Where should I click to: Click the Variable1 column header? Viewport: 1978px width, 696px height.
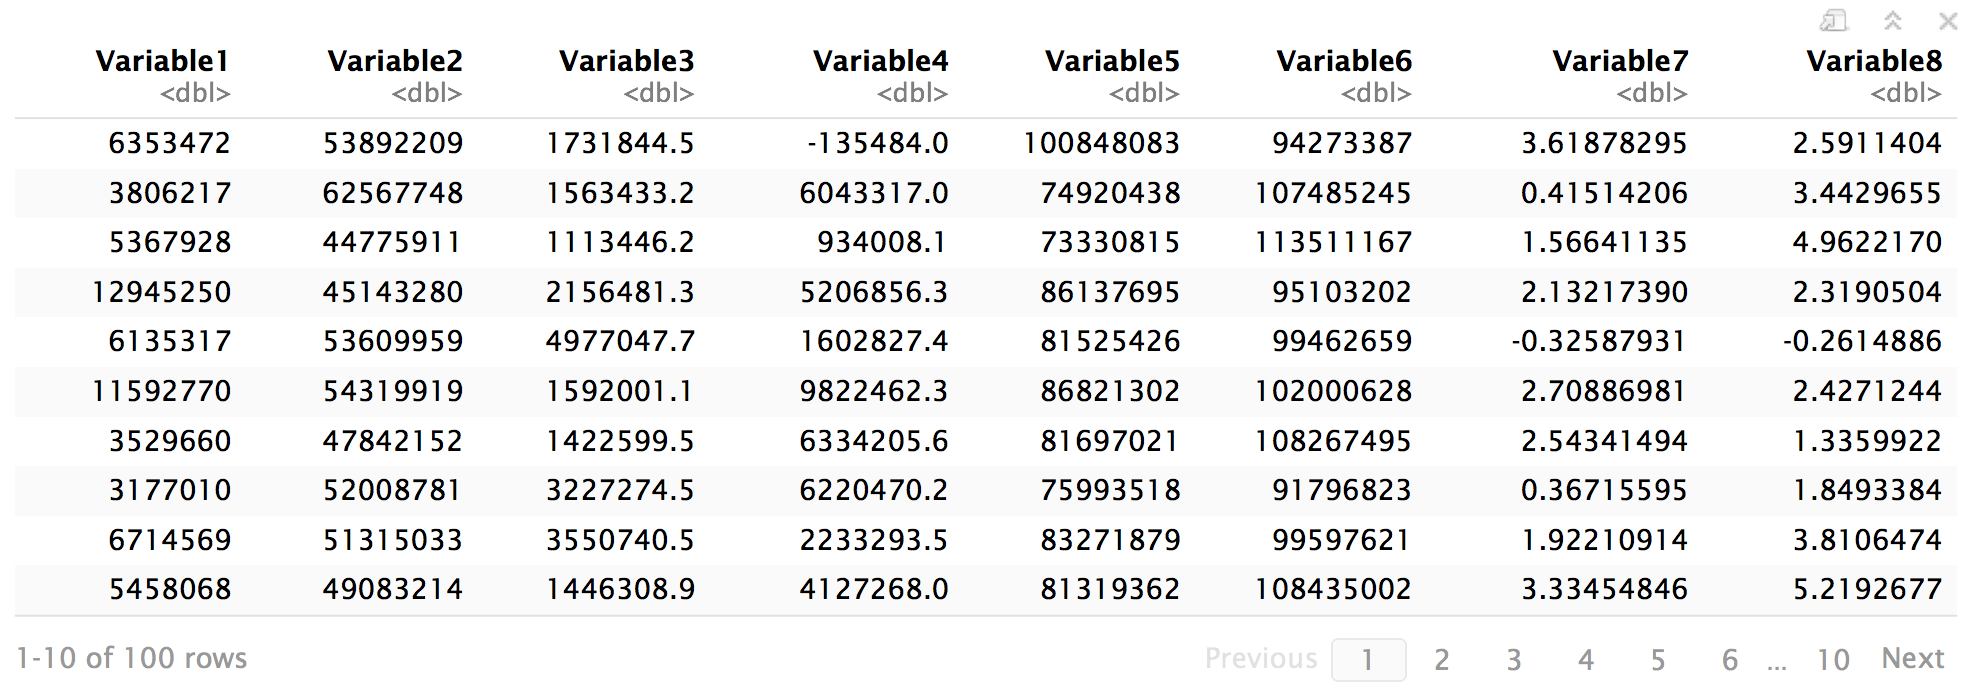(163, 61)
